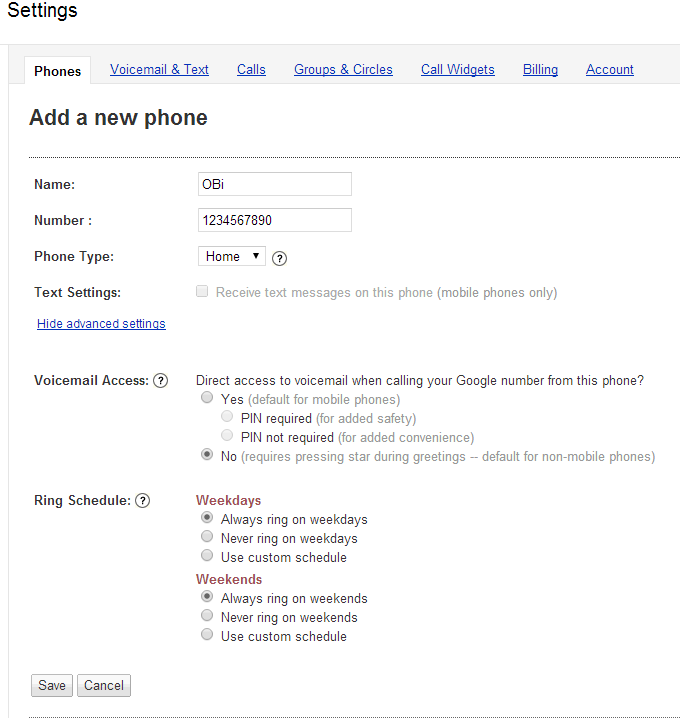Collapse with Hide advanced settings link
This screenshot has height=718, width=680.
(x=101, y=324)
